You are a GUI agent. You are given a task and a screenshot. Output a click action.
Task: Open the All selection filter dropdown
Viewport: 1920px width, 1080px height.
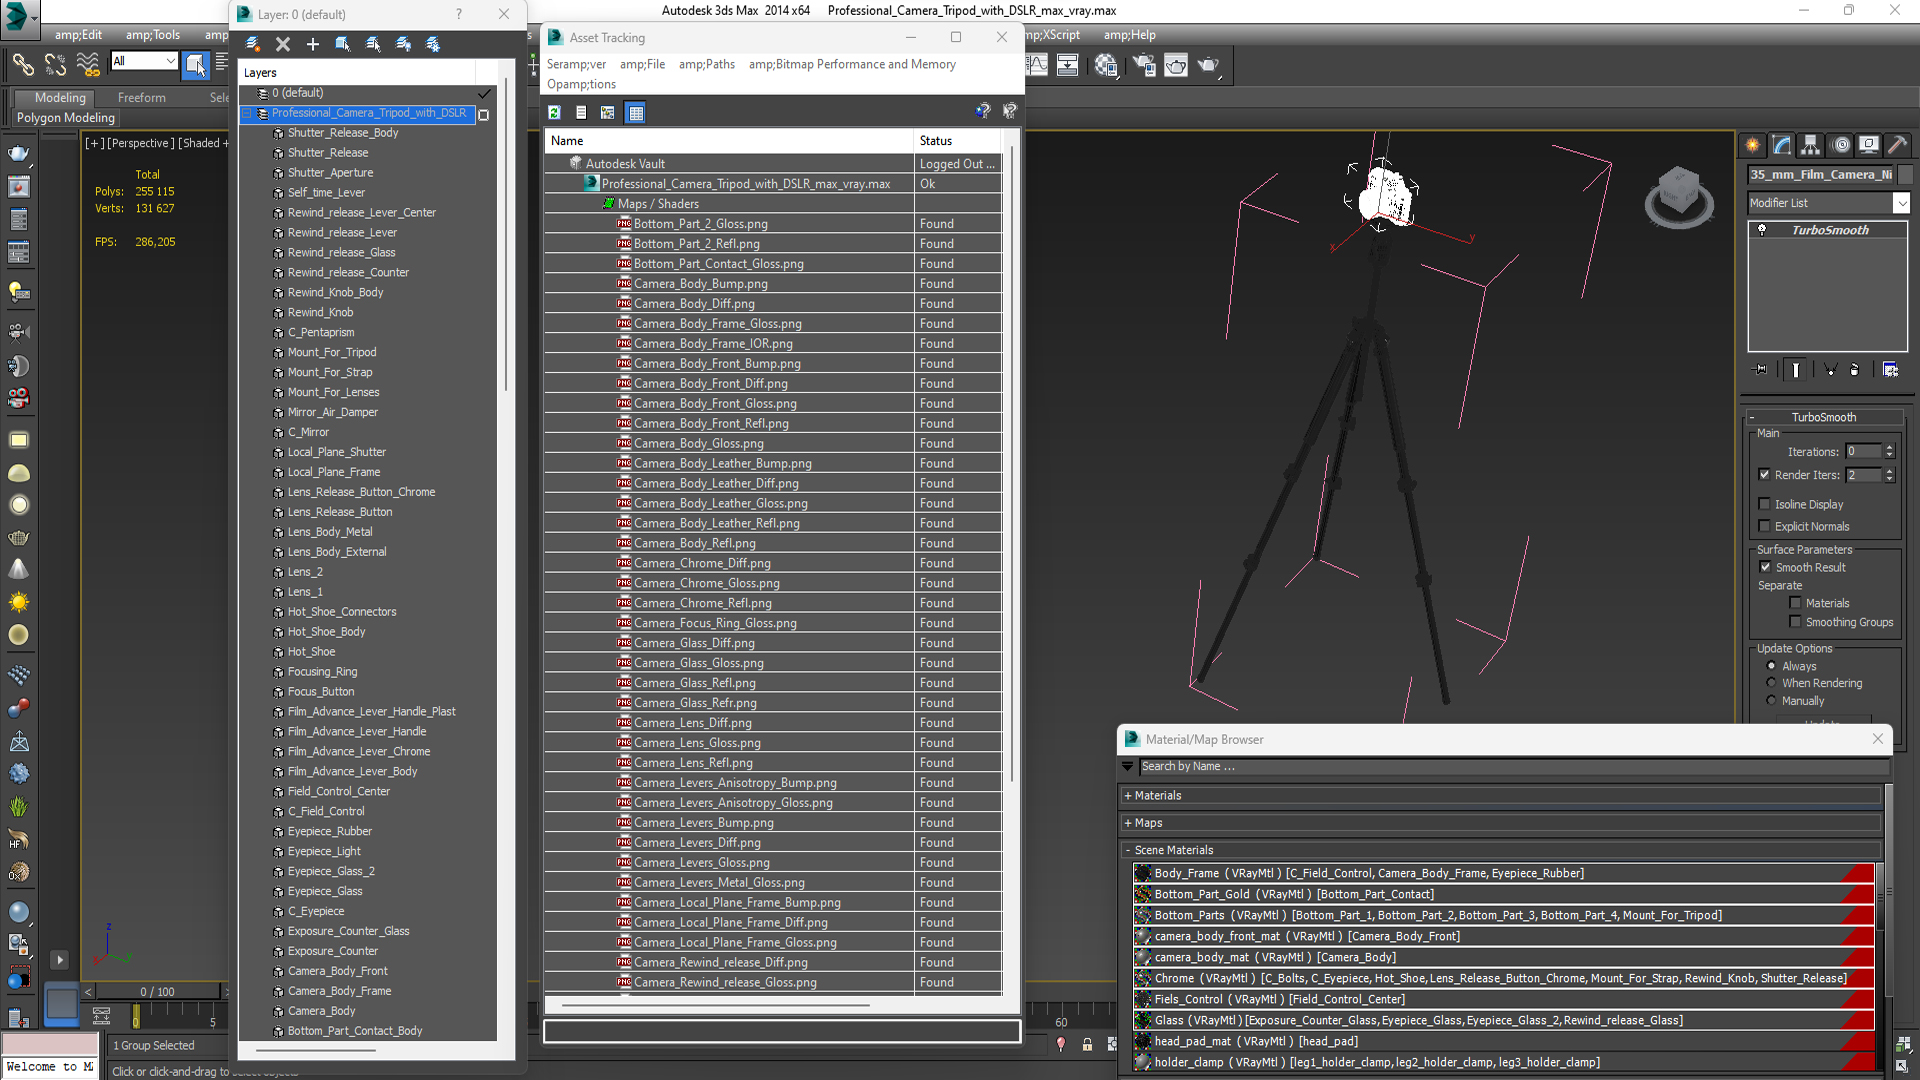coord(169,62)
